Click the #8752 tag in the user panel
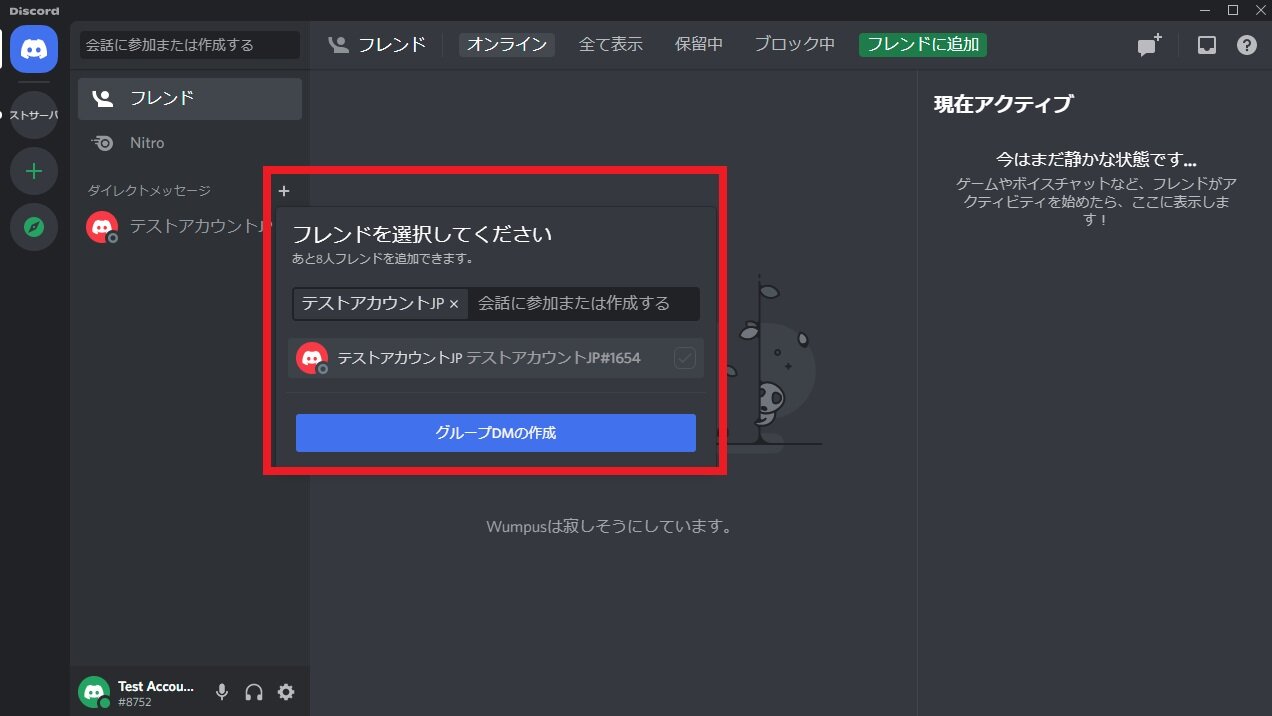This screenshot has height=716, width=1272. tap(133, 702)
